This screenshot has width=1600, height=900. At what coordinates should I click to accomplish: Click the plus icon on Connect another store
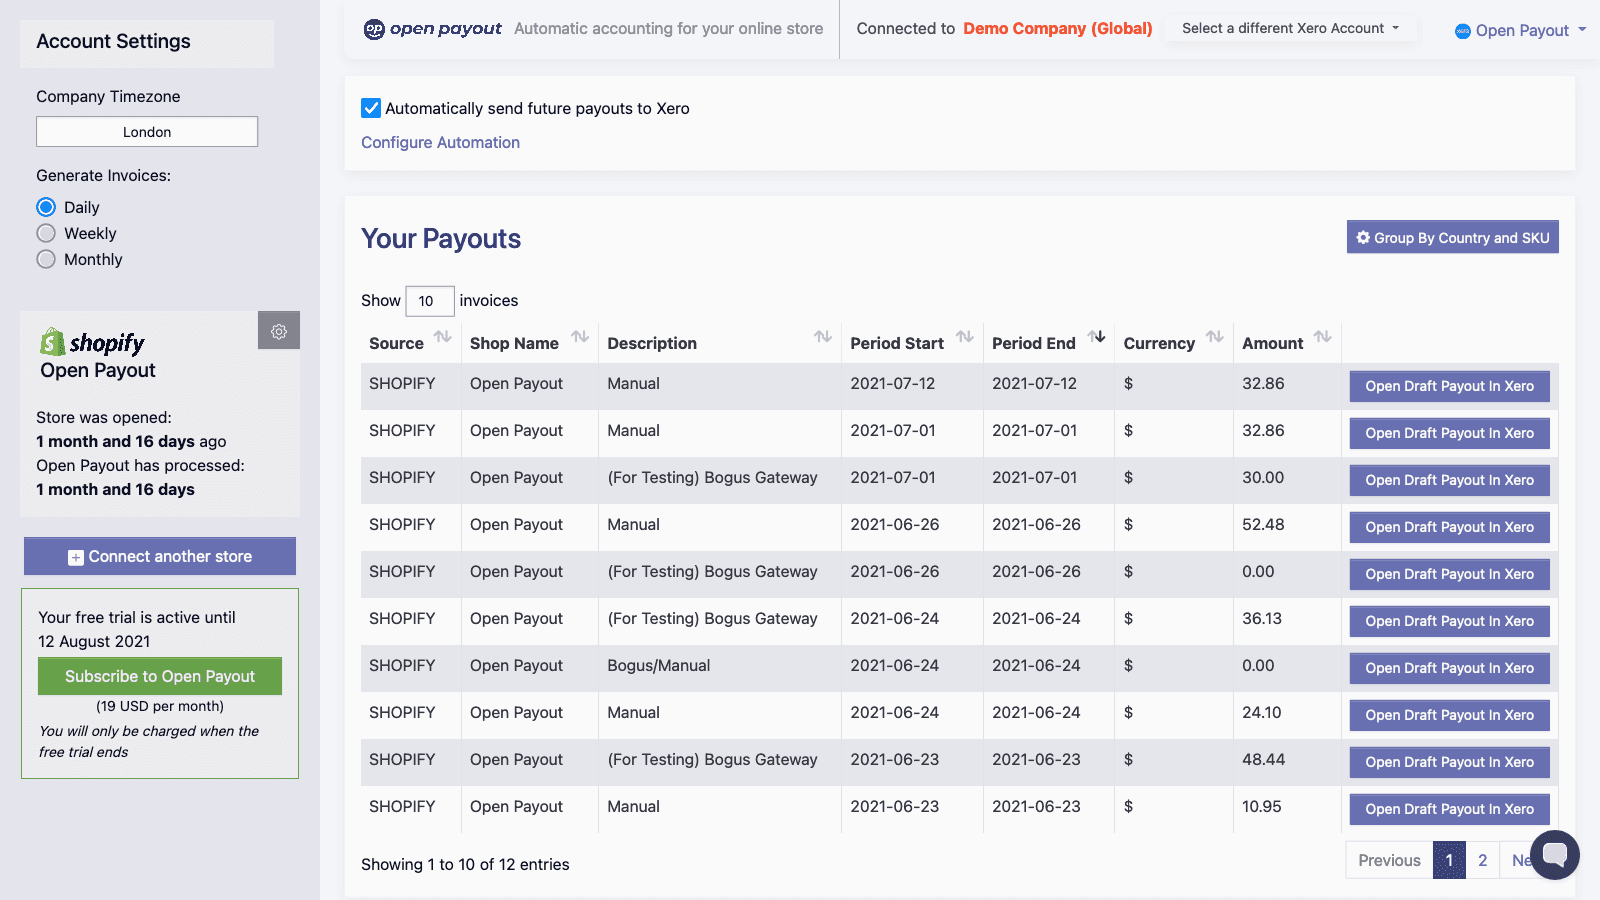coord(75,556)
